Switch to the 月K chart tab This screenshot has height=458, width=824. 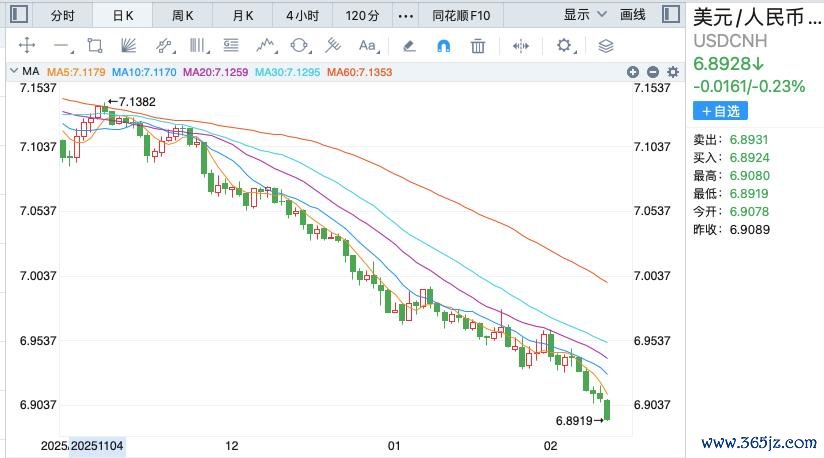pyautogui.click(x=243, y=16)
